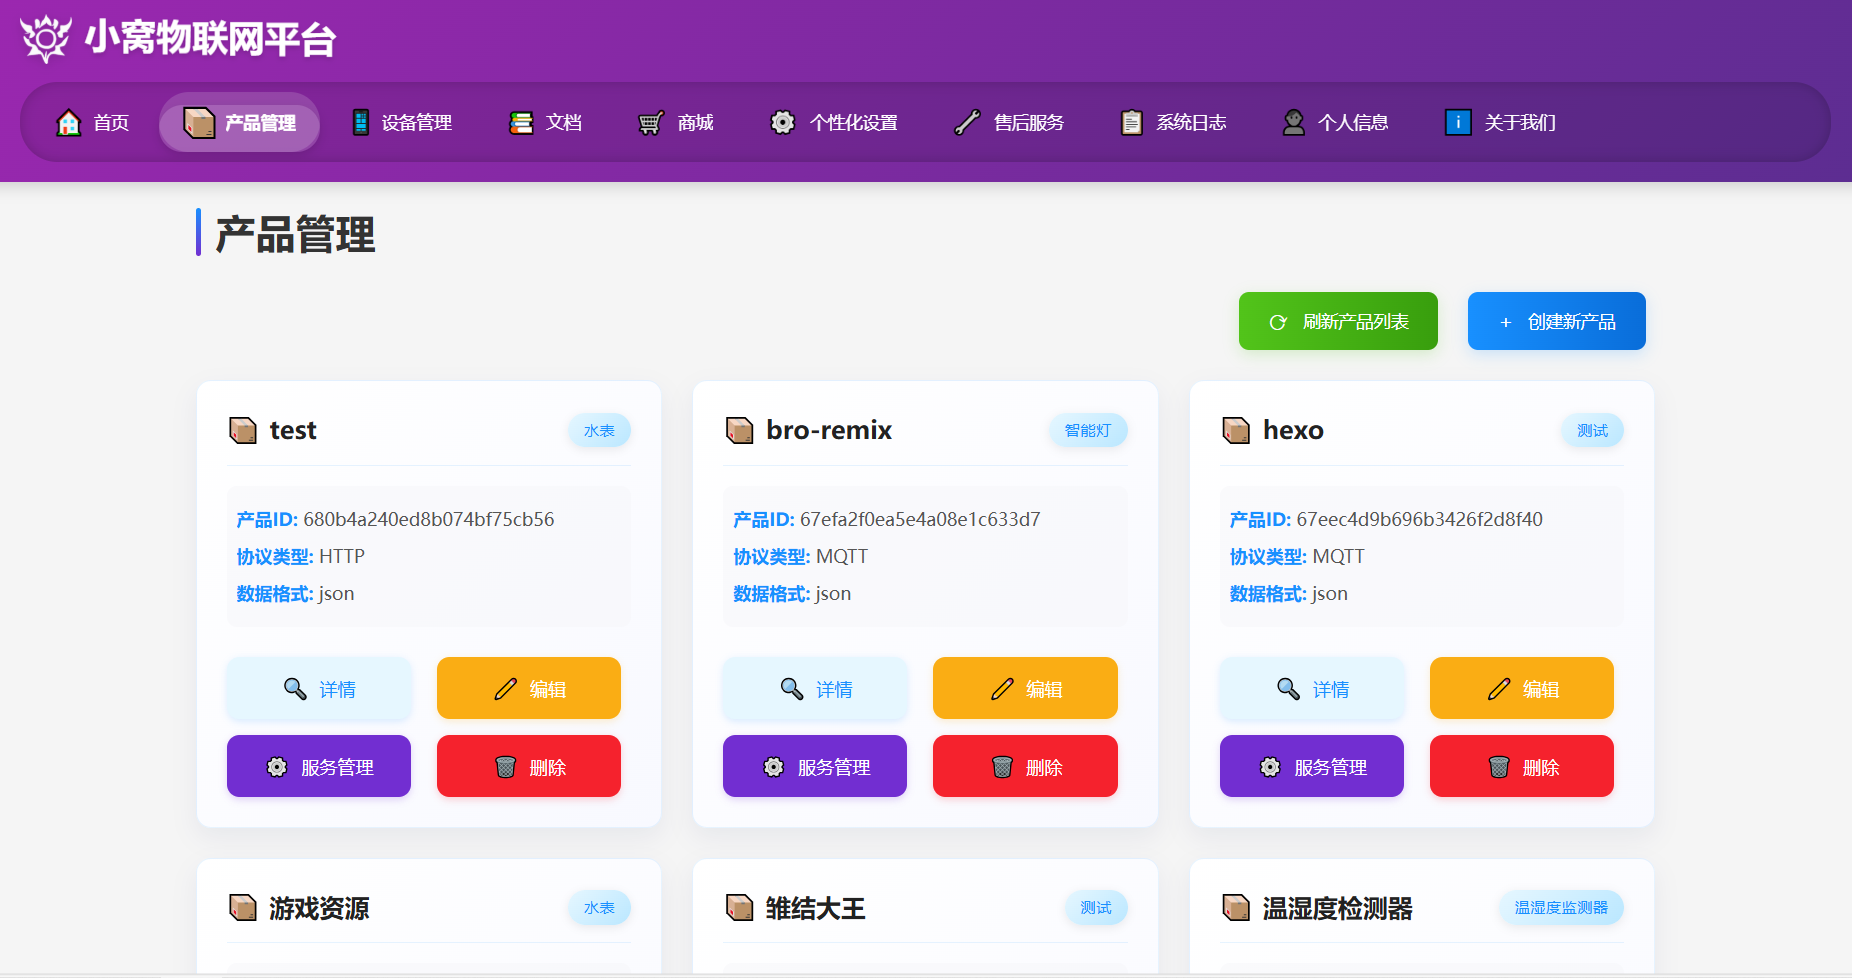The image size is (1852, 978).
Task: Click the box icon beside 游戏资源
Action: [243, 907]
